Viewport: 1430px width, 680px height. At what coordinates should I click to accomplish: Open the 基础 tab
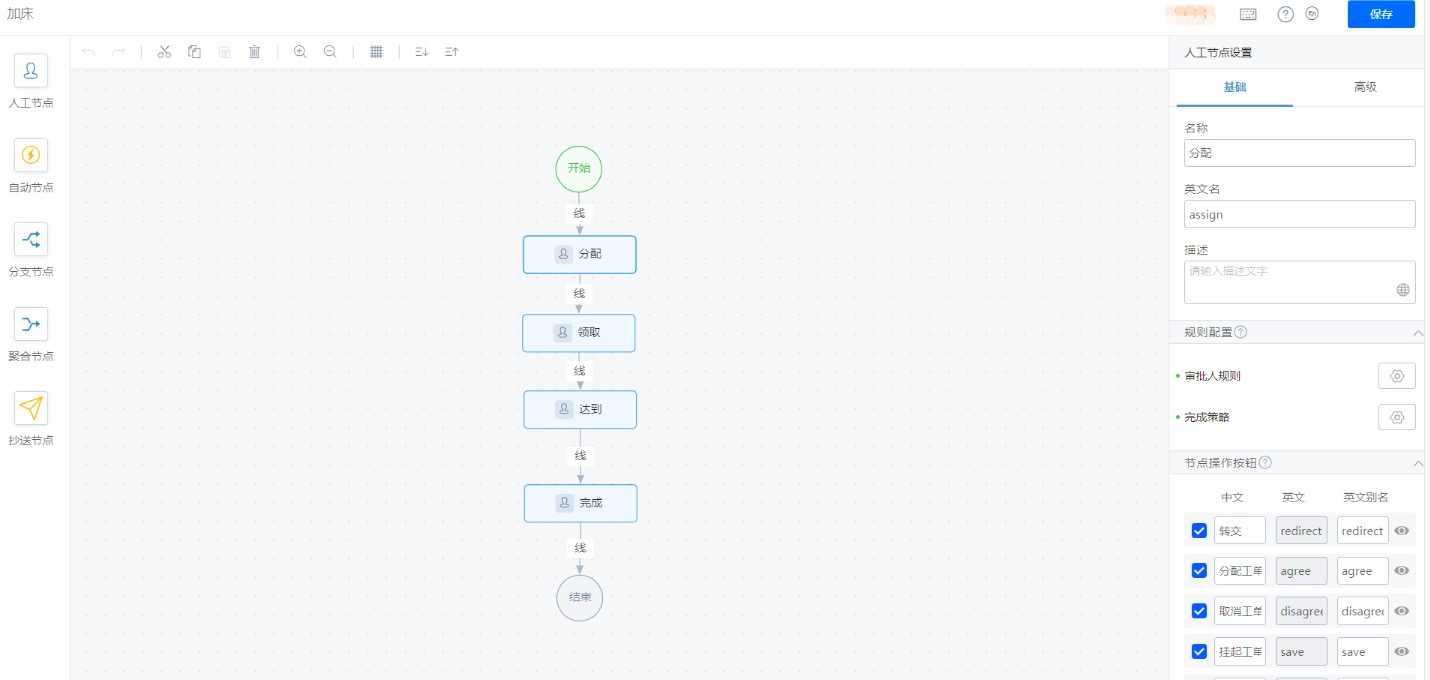click(x=1235, y=87)
